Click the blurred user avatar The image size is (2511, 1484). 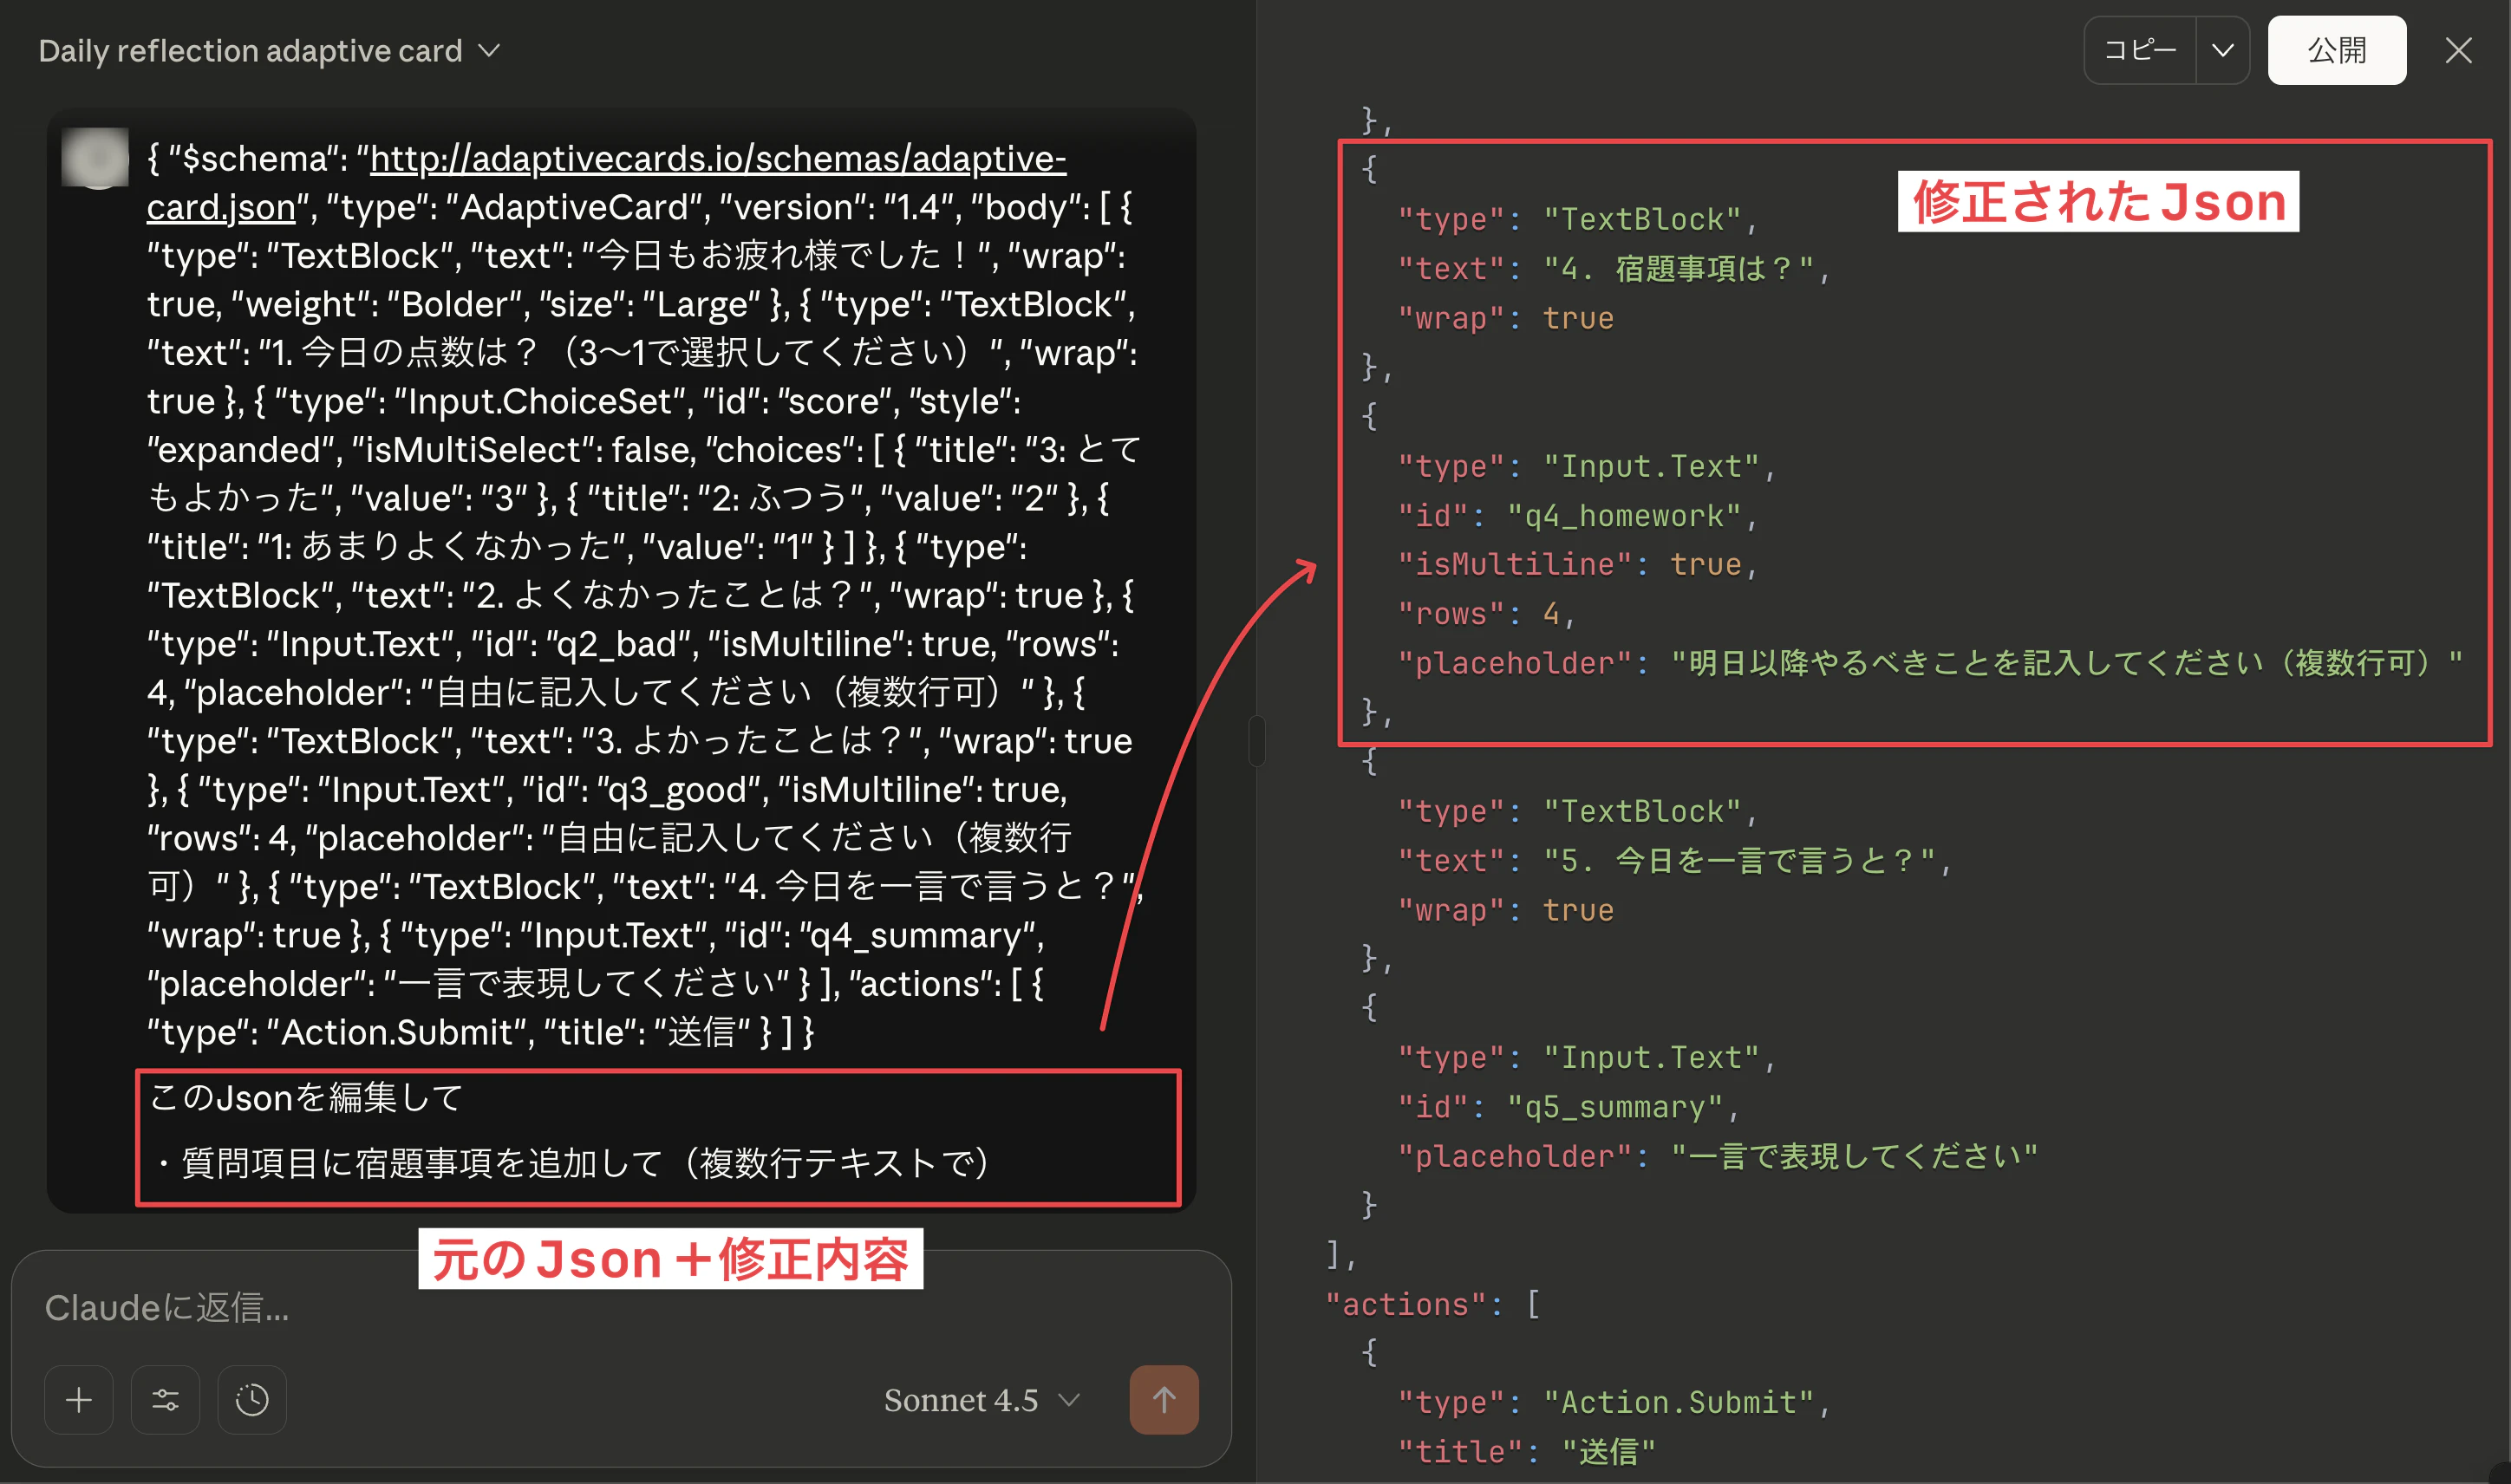[96, 158]
